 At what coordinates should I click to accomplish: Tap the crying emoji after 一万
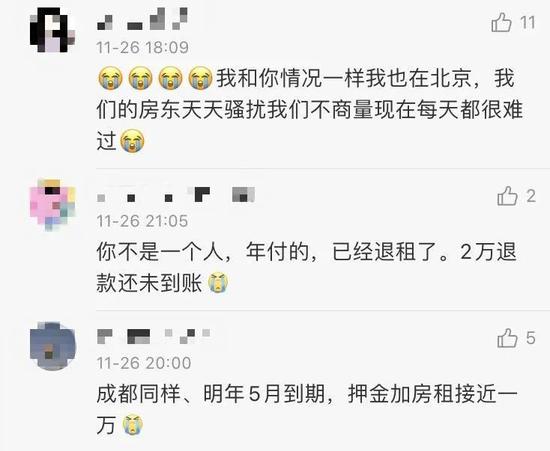[133, 425]
